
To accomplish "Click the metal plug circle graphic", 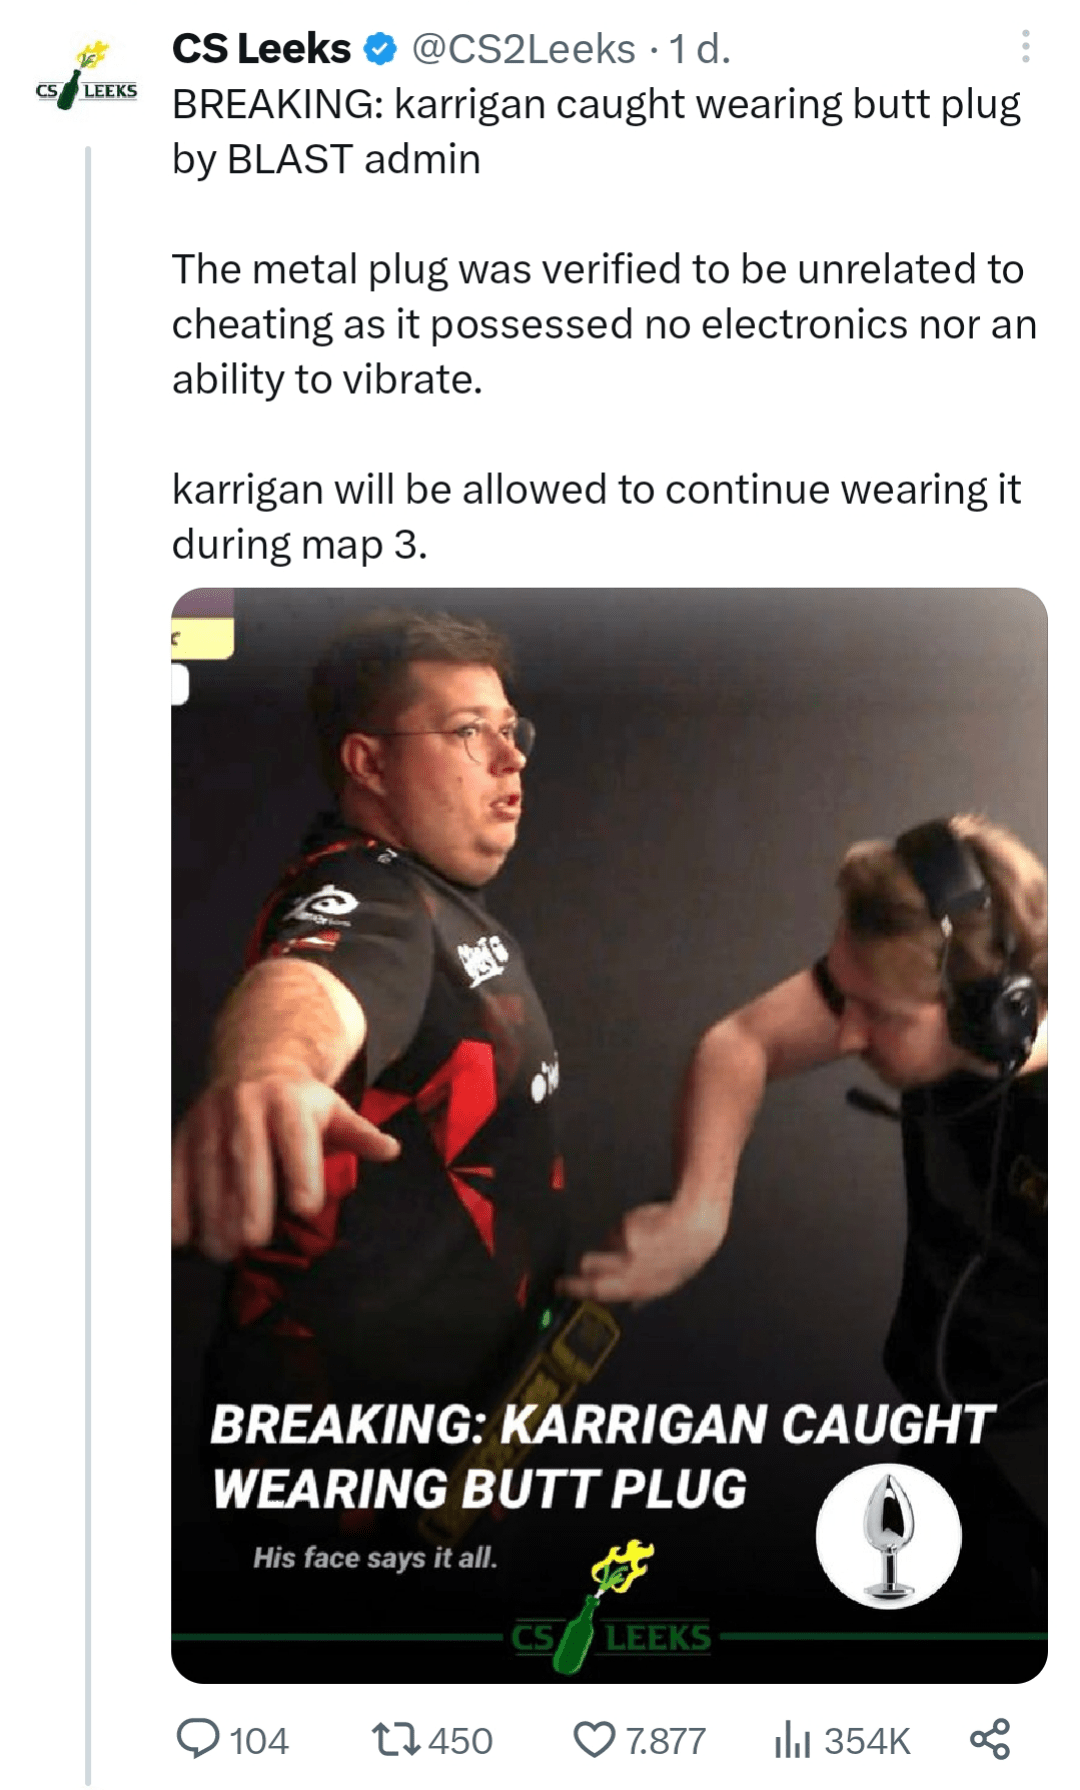I will (888, 1536).
